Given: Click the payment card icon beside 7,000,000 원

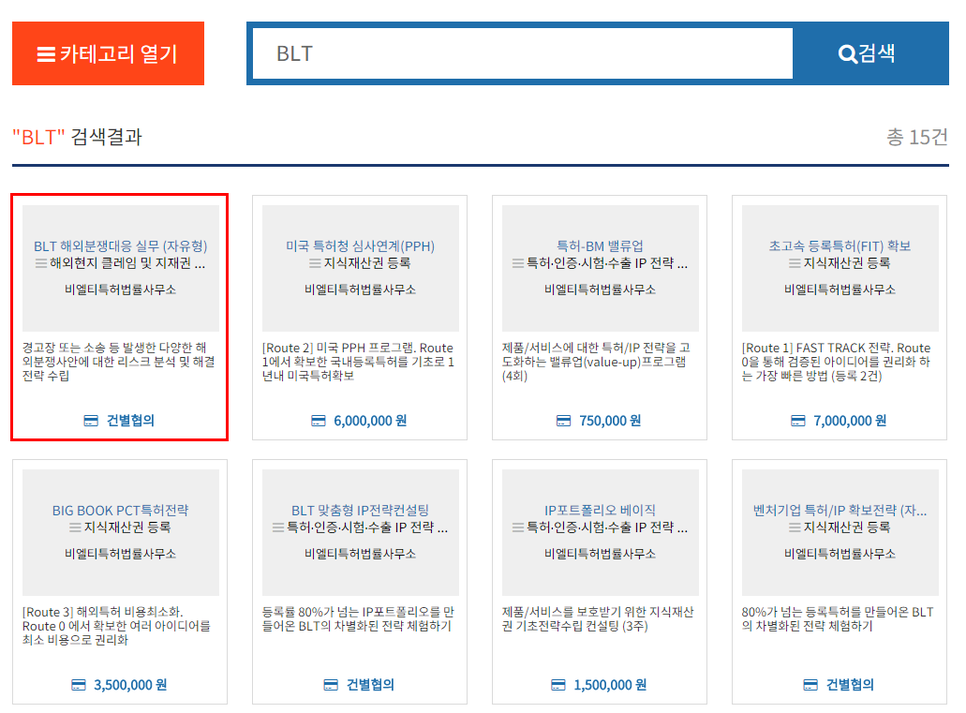Looking at the screenshot, I should pyautogui.click(x=798, y=421).
